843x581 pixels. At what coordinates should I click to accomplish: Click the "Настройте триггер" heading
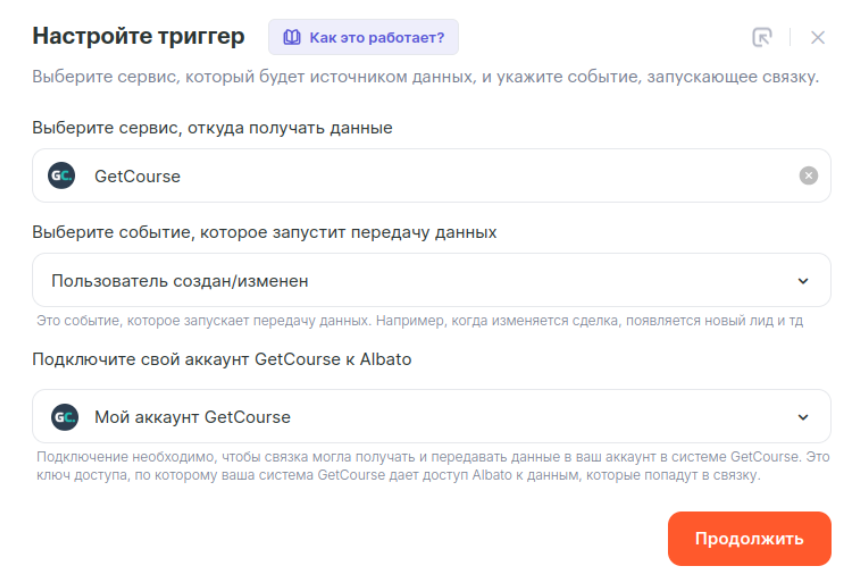click(138, 37)
